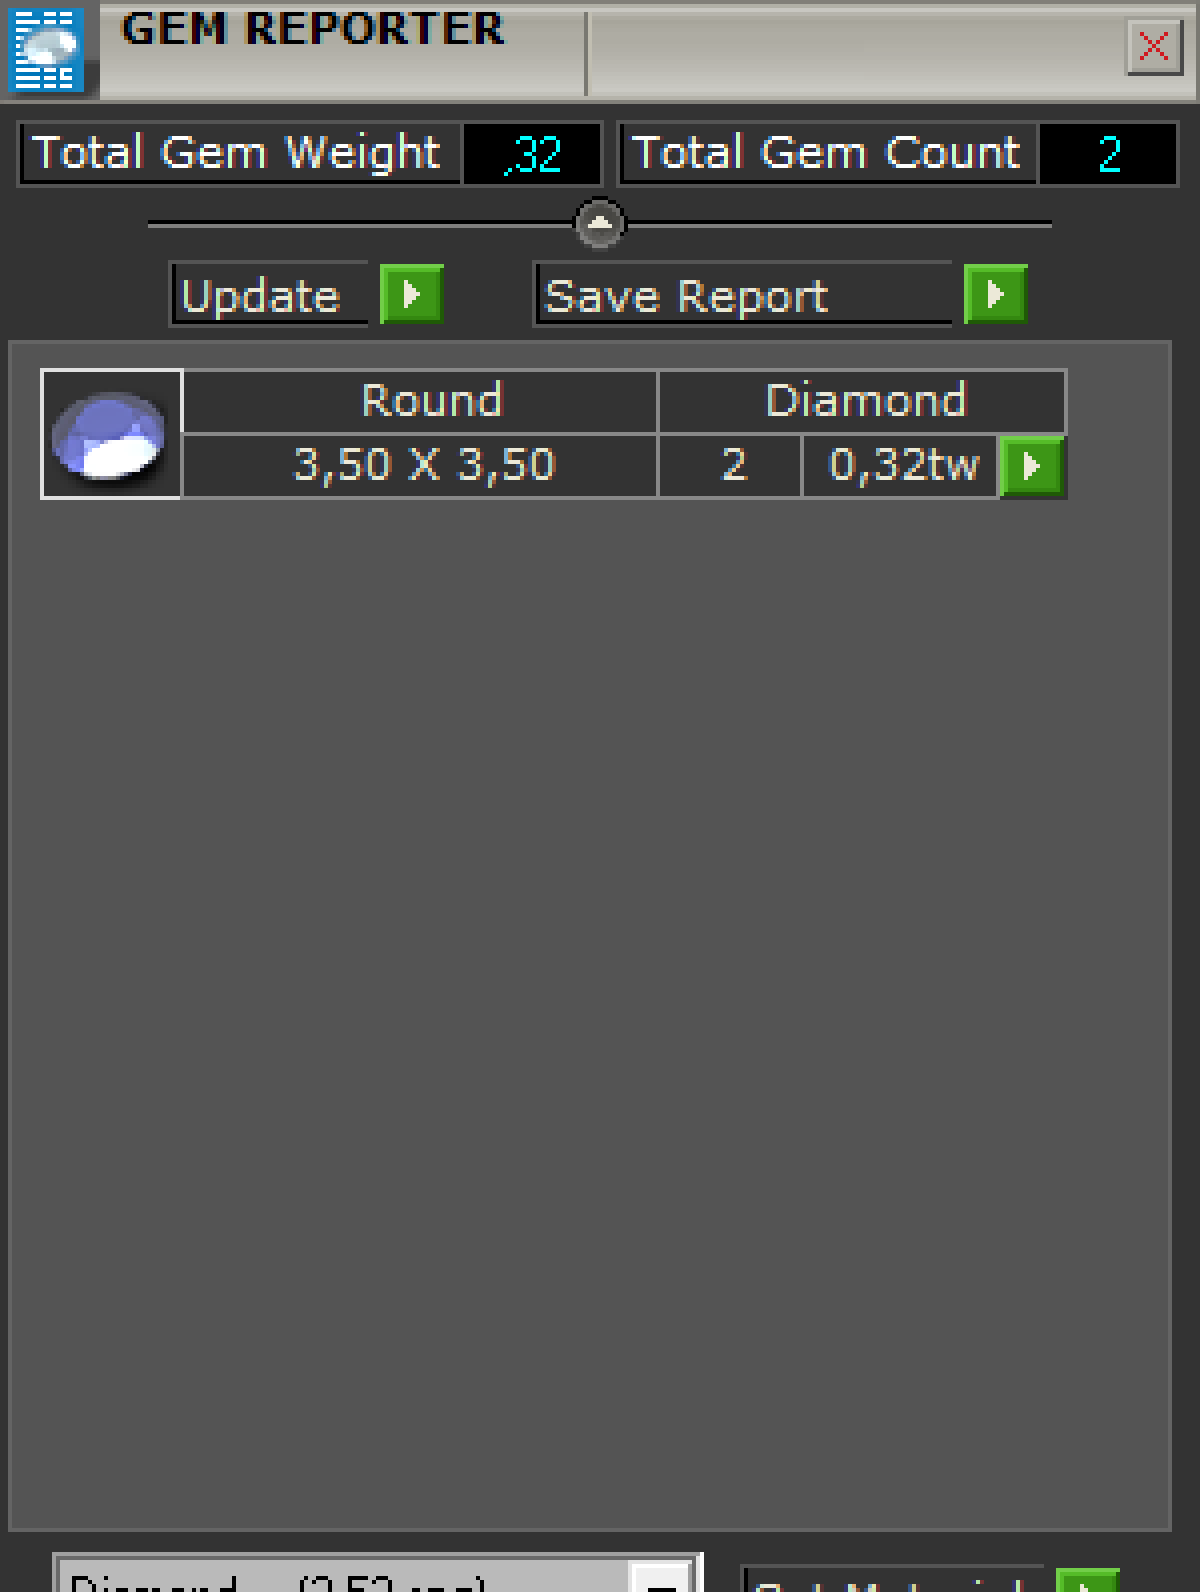Click the Total Gem Weight value field

click(x=531, y=154)
